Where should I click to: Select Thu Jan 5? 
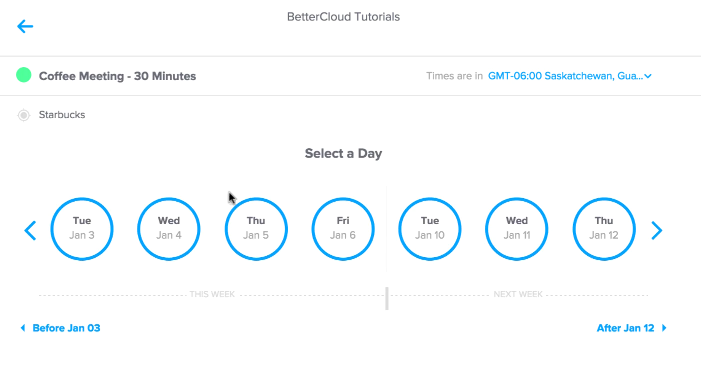point(256,229)
